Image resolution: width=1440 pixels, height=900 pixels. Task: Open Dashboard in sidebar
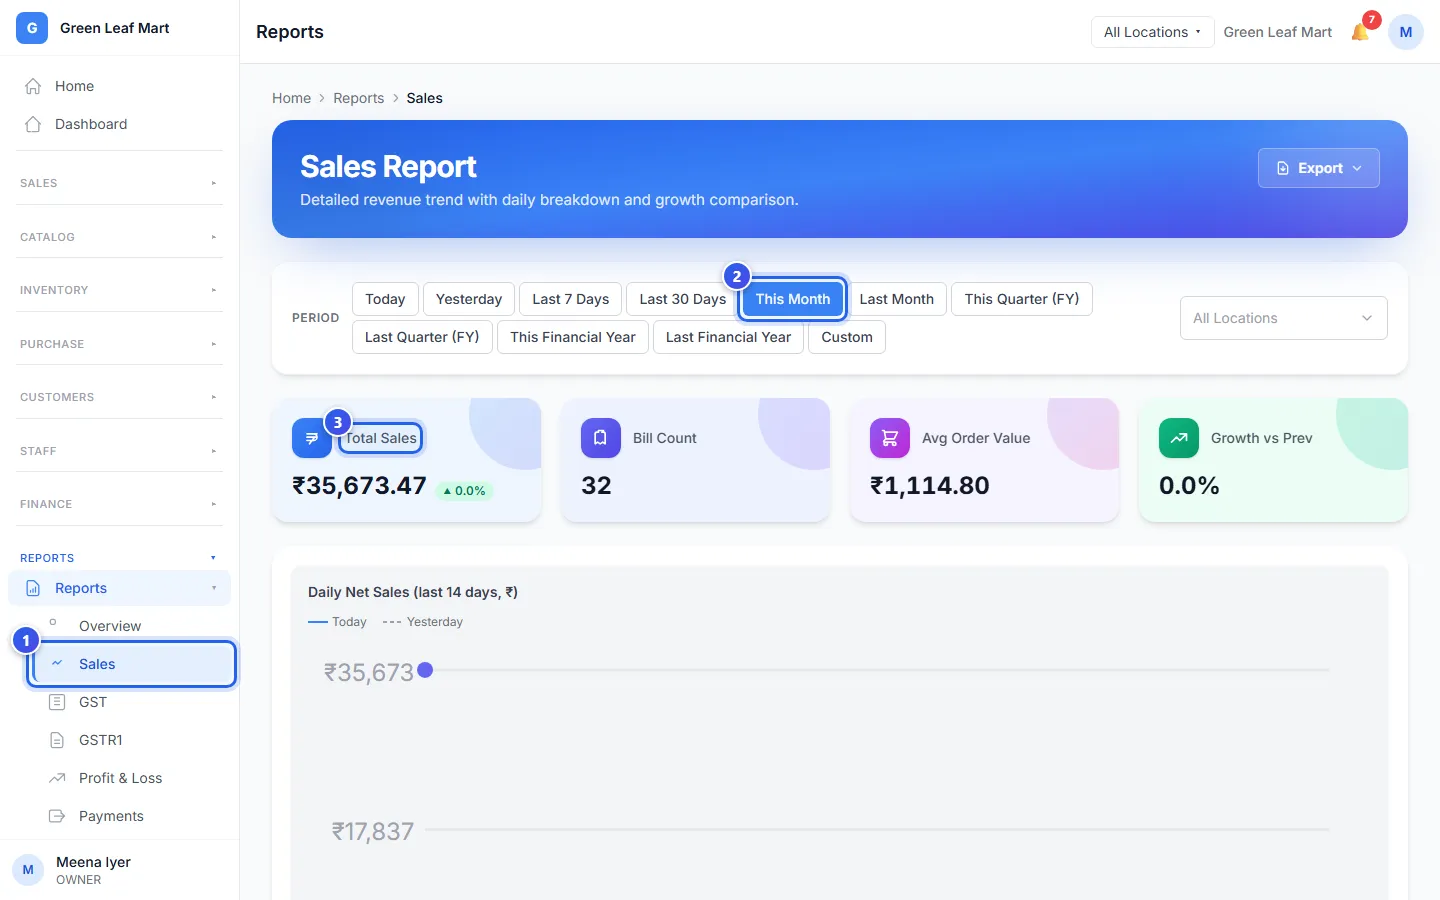pos(119,124)
